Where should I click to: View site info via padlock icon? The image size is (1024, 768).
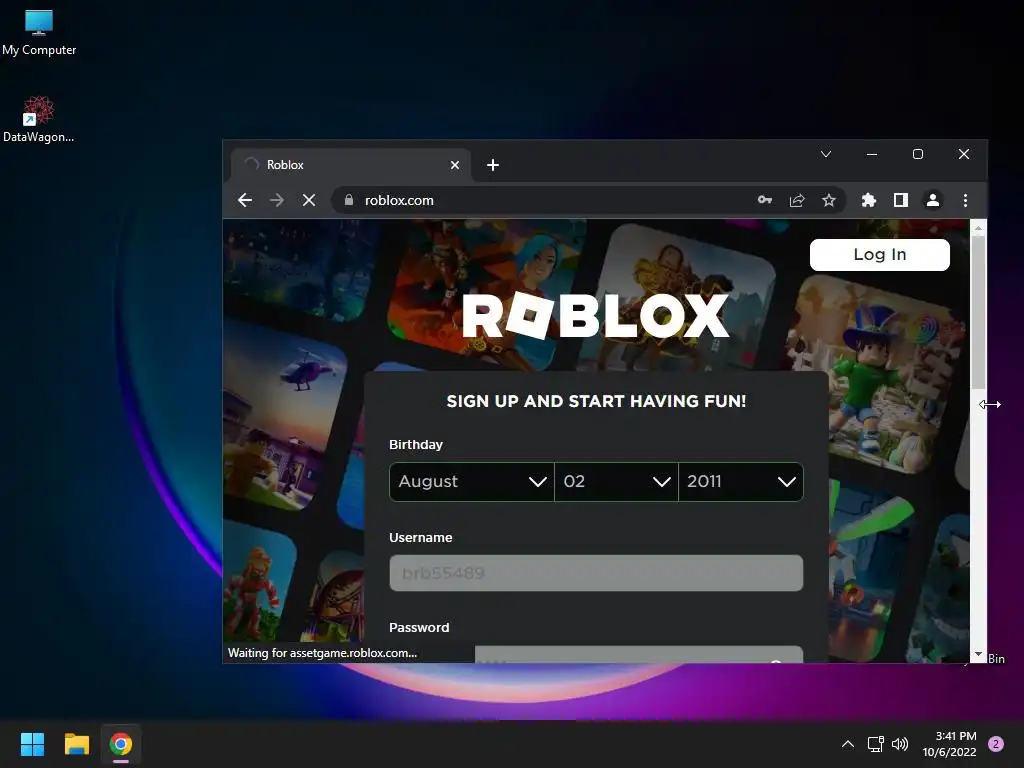(x=349, y=200)
